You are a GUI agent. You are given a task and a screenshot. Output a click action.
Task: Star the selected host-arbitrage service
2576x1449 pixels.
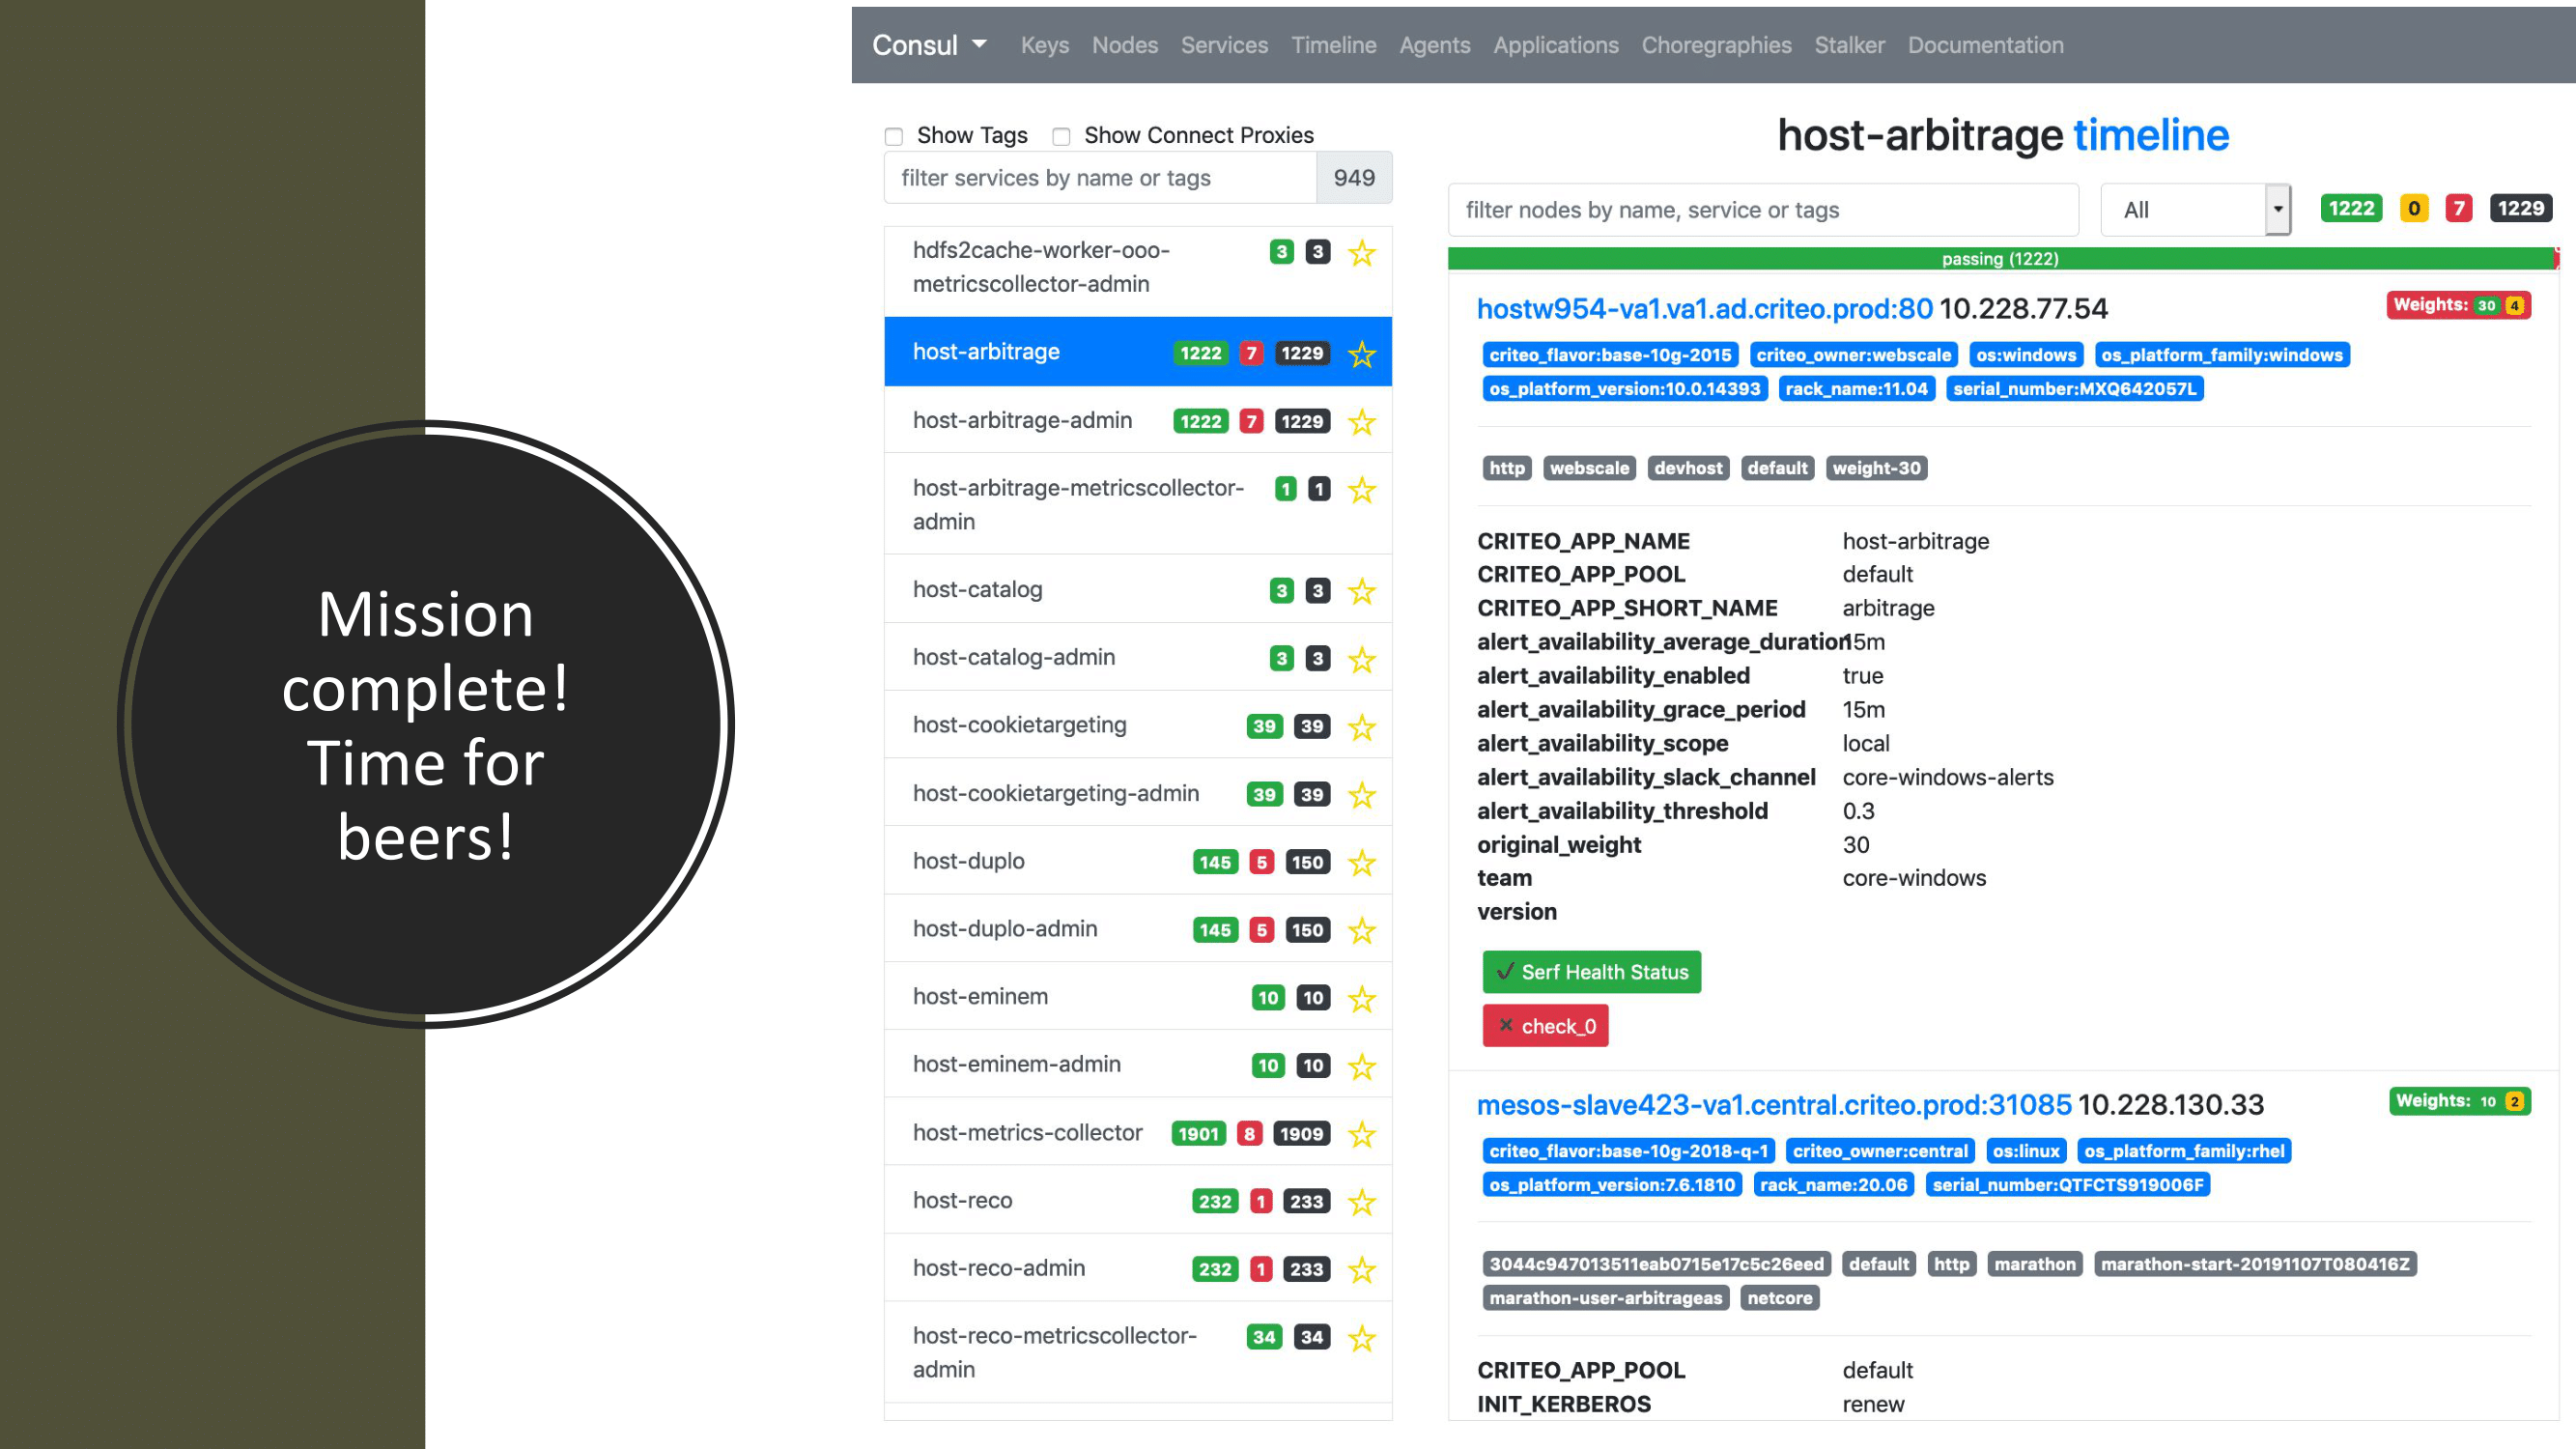pyautogui.click(x=1361, y=354)
